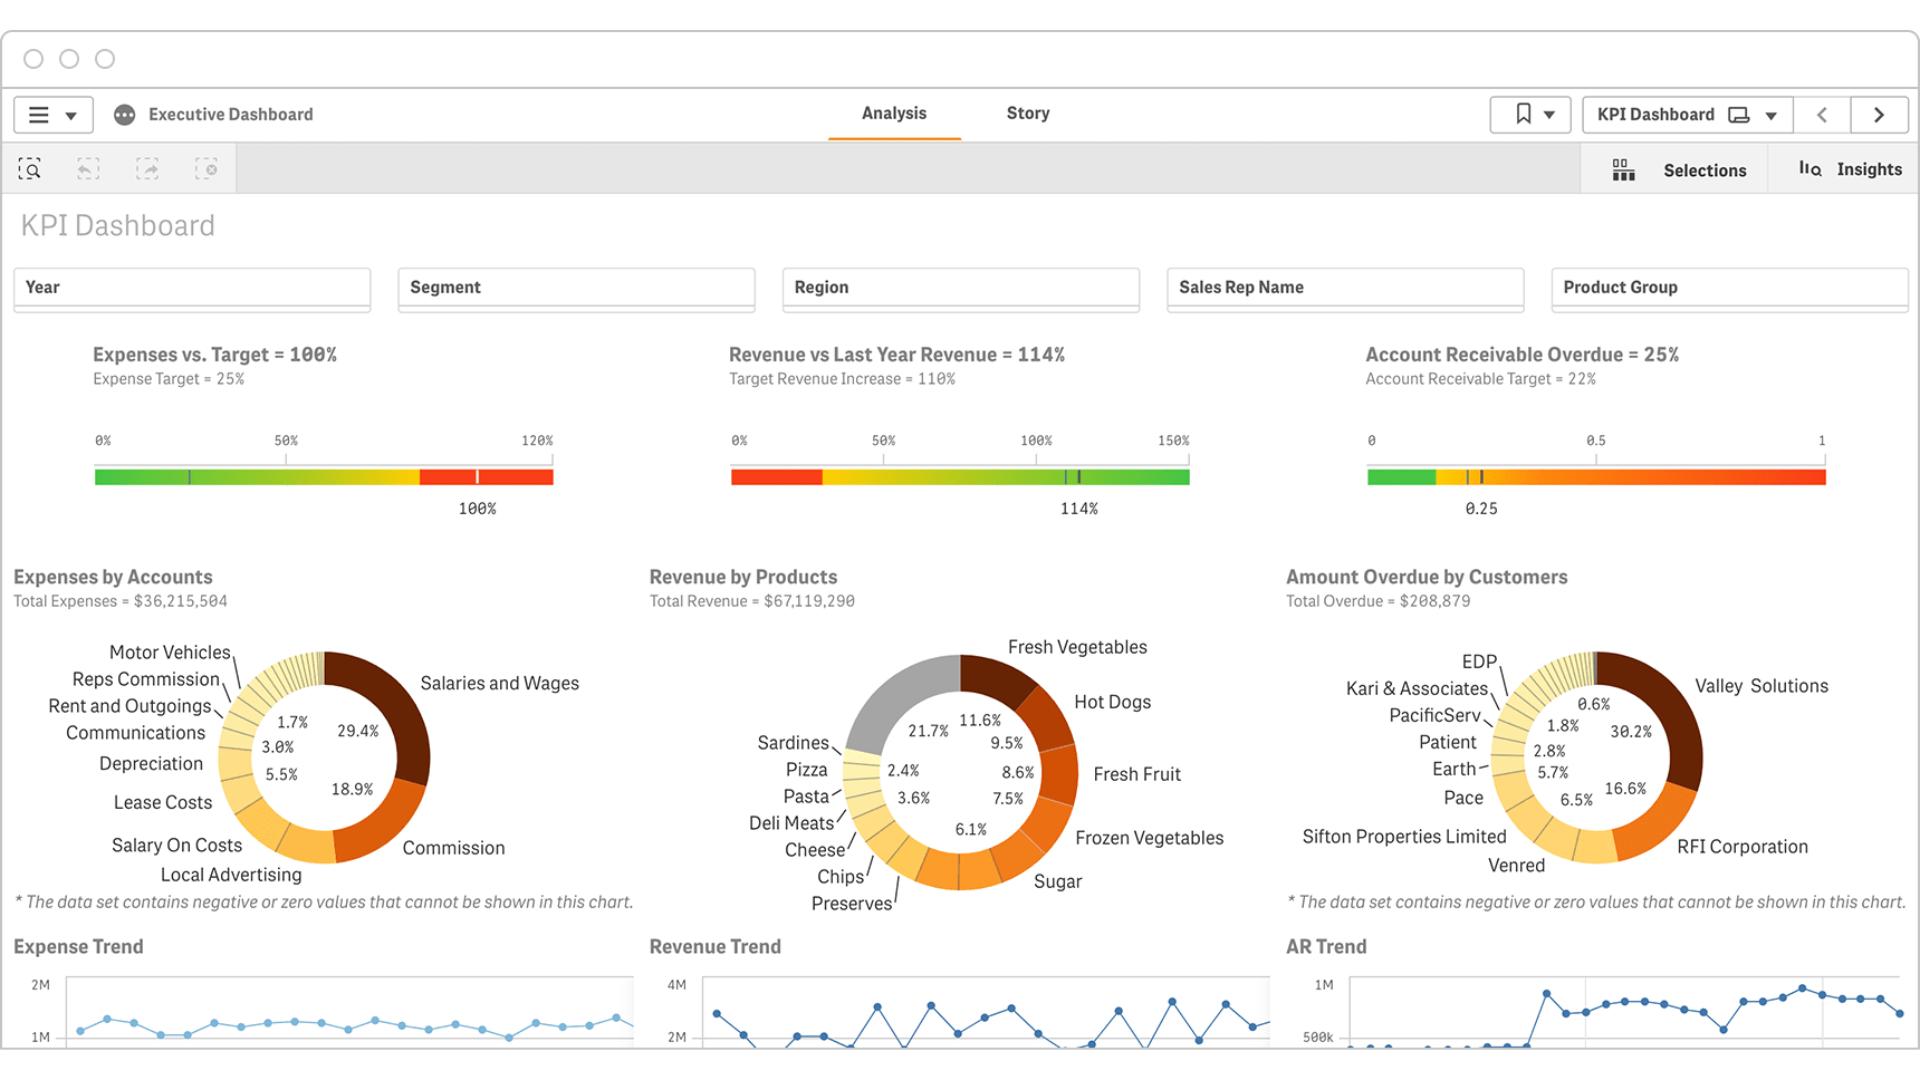Switch to the Story tab
1920x1080 pixels.
[1027, 114]
